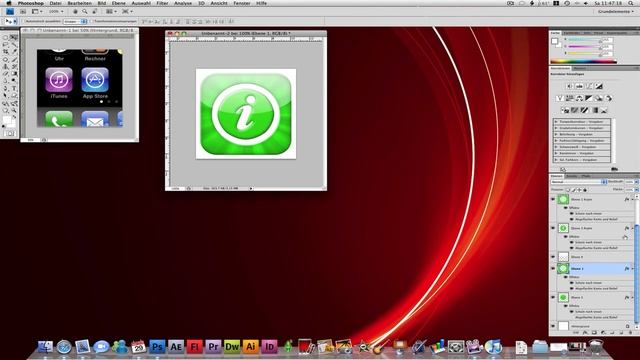Click the Vibrance adjustment icon

tap(560, 98)
